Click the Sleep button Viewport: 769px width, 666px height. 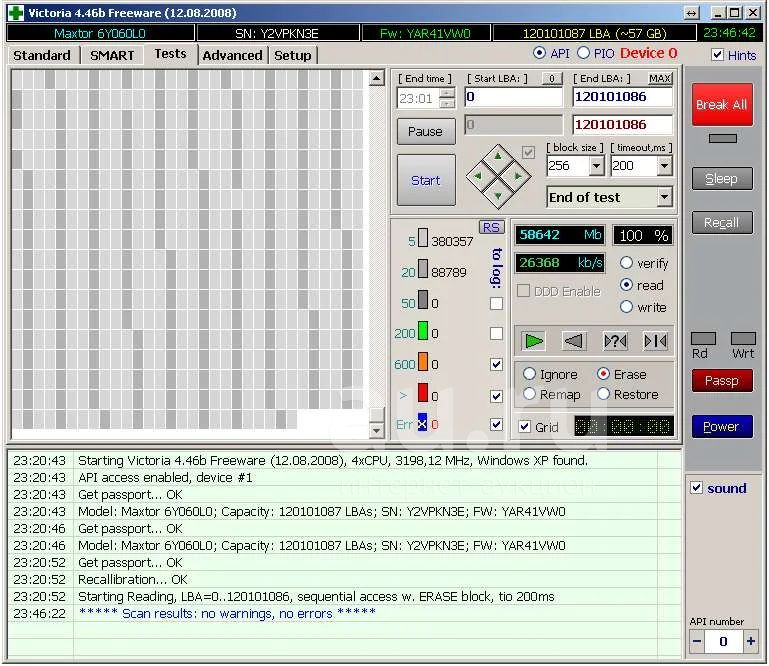722,179
